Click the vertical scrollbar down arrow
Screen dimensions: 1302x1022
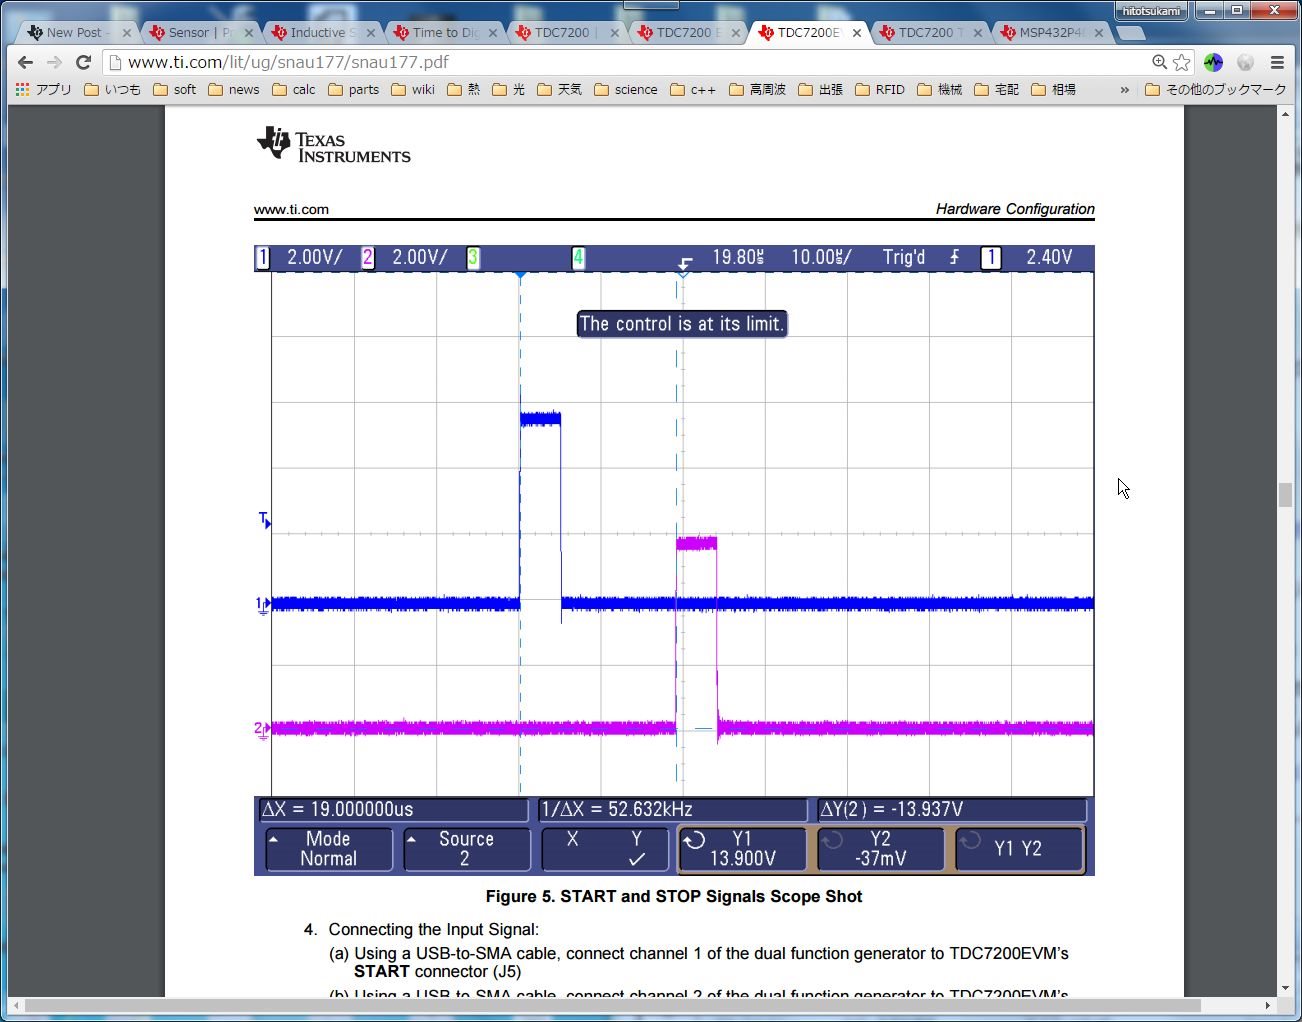point(1285,988)
